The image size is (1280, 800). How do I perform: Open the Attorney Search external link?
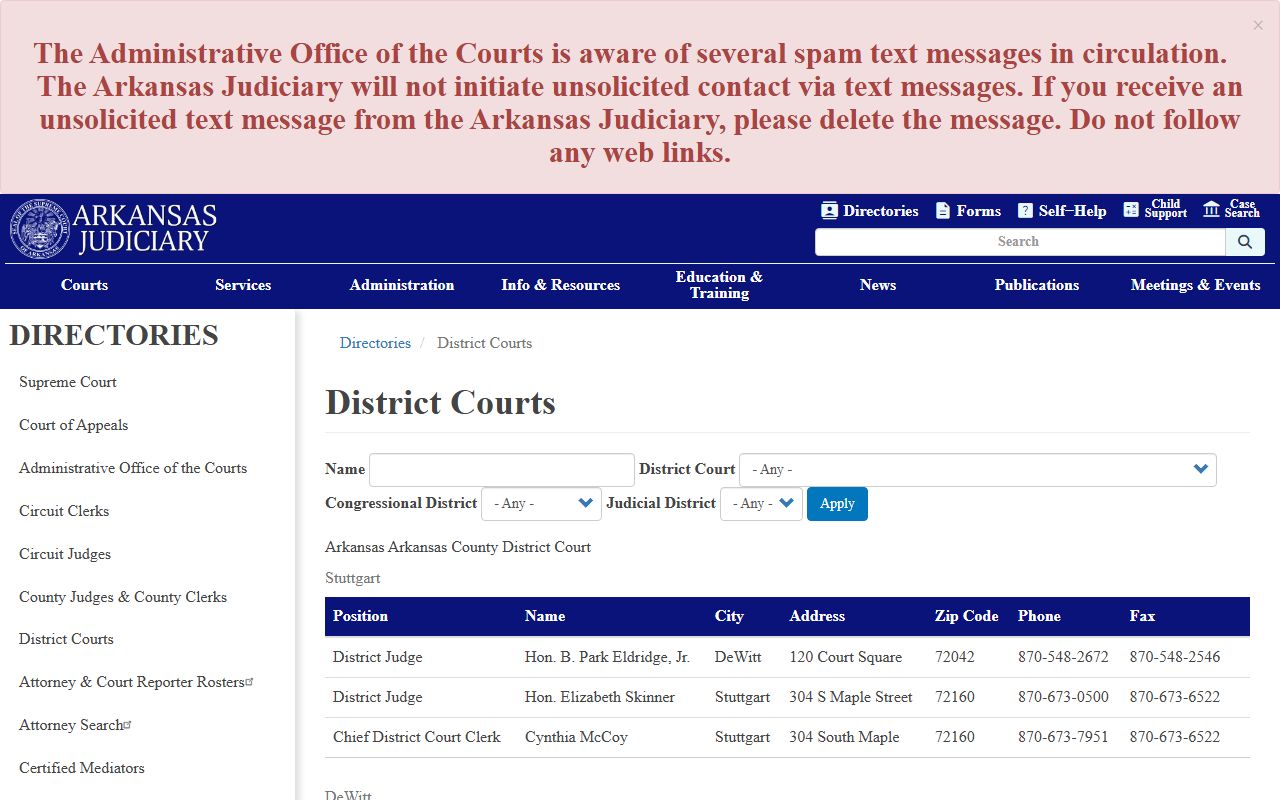click(x=75, y=725)
